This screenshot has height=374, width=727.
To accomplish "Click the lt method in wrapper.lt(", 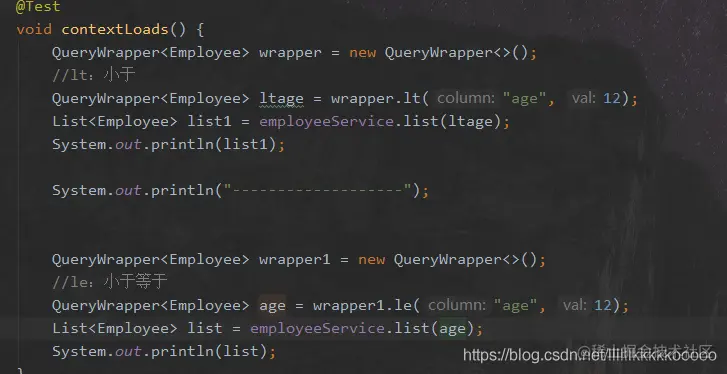I will (x=411, y=99).
